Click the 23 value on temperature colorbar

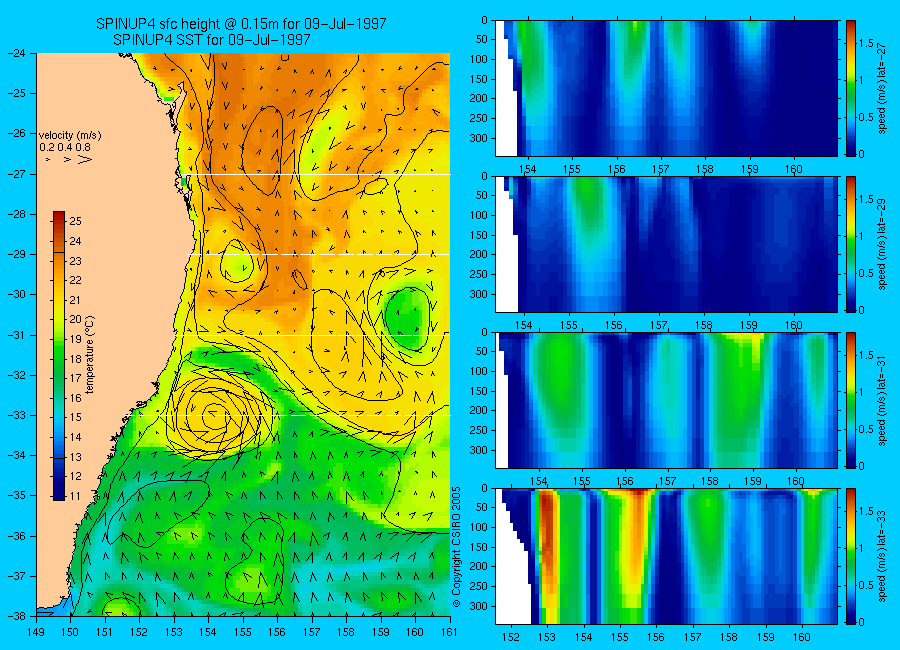[x=75, y=261]
